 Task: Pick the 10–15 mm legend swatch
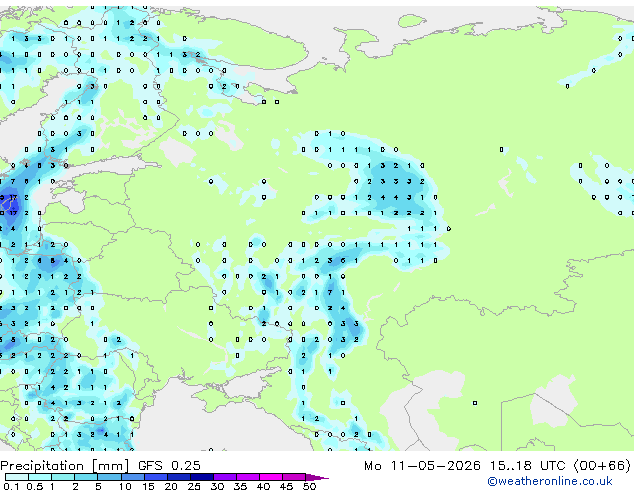pos(133,477)
